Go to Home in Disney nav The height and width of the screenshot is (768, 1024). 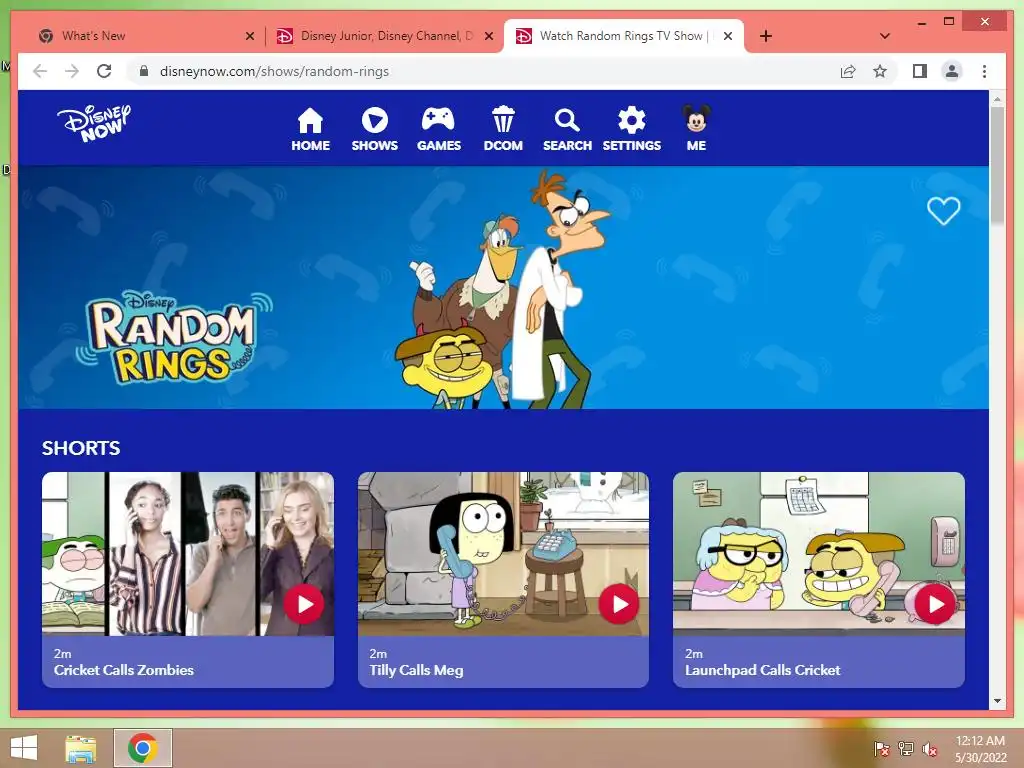point(310,129)
